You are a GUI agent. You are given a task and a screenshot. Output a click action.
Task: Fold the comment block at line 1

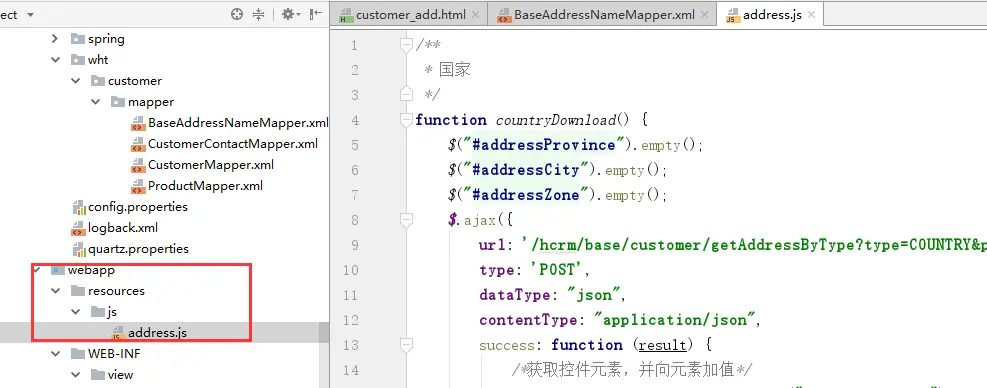(406, 45)
